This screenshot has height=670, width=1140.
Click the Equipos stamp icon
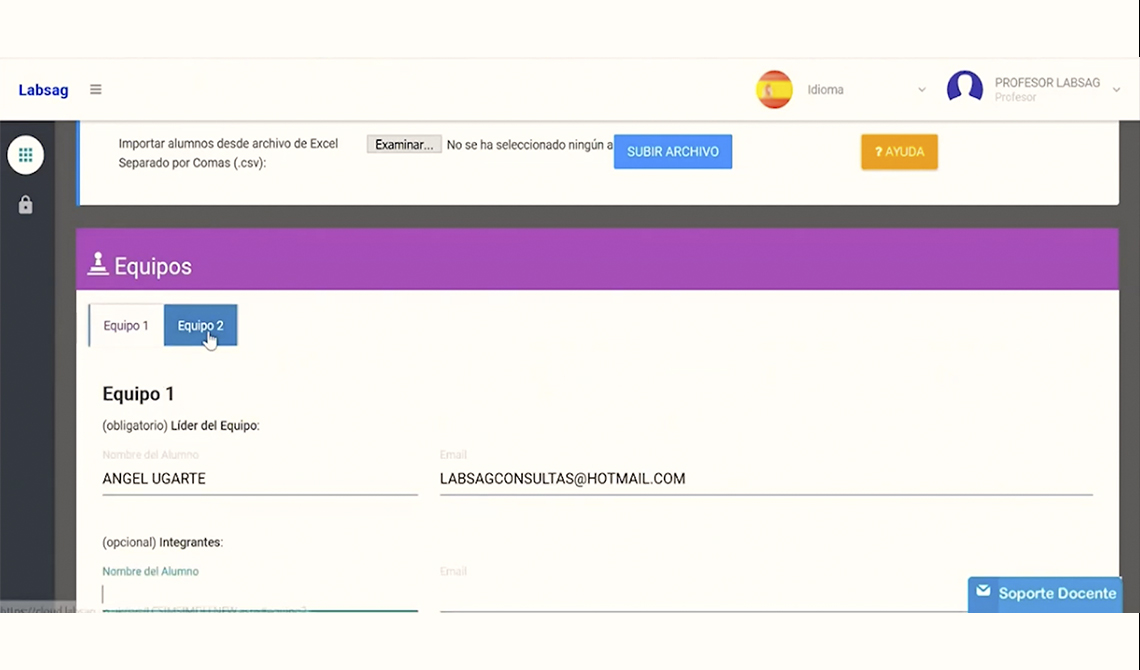pyautogui.click(x=97, y=265)
